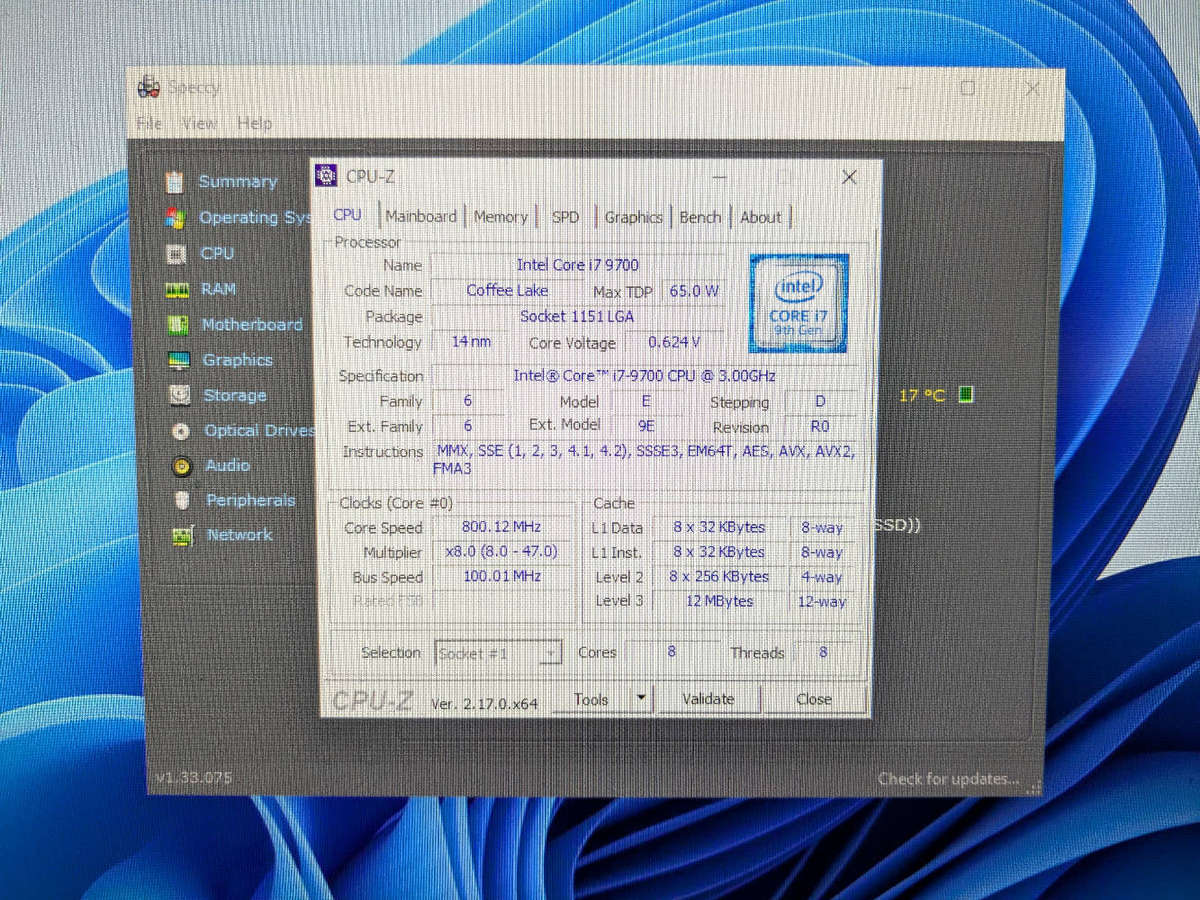Open the Motherboard section in Speccy
The height and width of the screenshot is (900, 1200).
pyautogui.click(x=252, y=325)
